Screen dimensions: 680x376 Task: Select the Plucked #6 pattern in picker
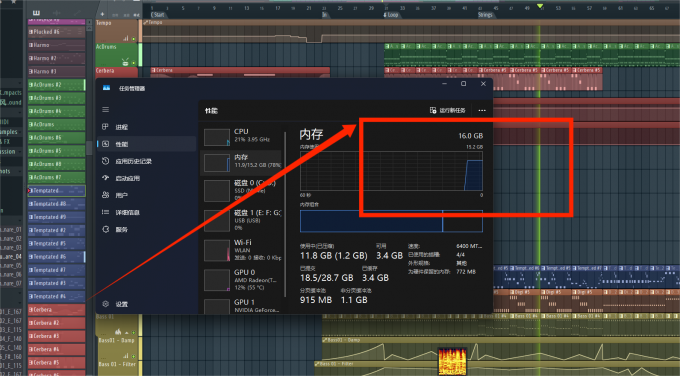(x=56, y=32)
